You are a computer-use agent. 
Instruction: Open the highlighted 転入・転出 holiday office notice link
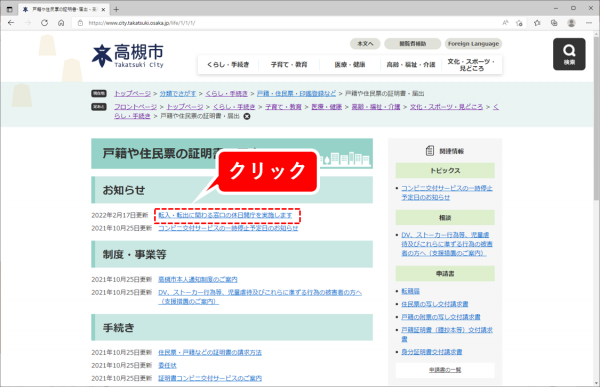click(225, 215)
